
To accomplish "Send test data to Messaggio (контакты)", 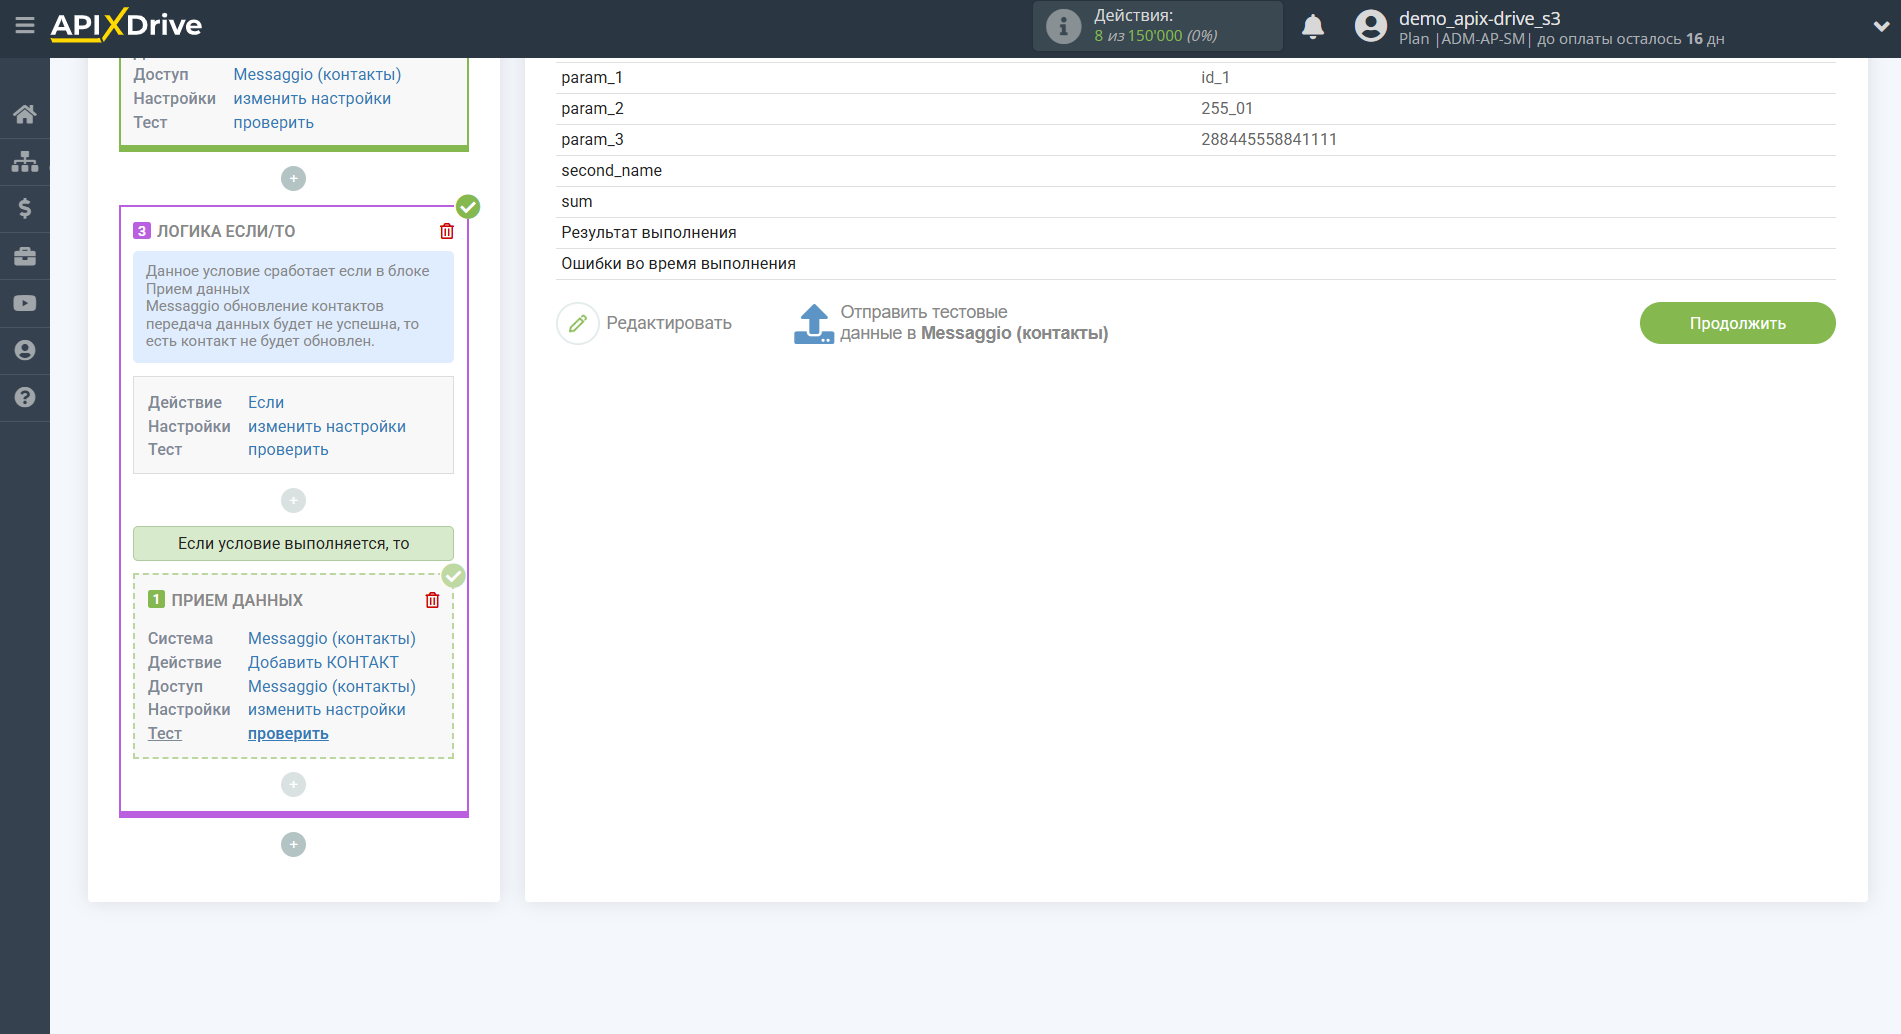I will coord(950,323).
